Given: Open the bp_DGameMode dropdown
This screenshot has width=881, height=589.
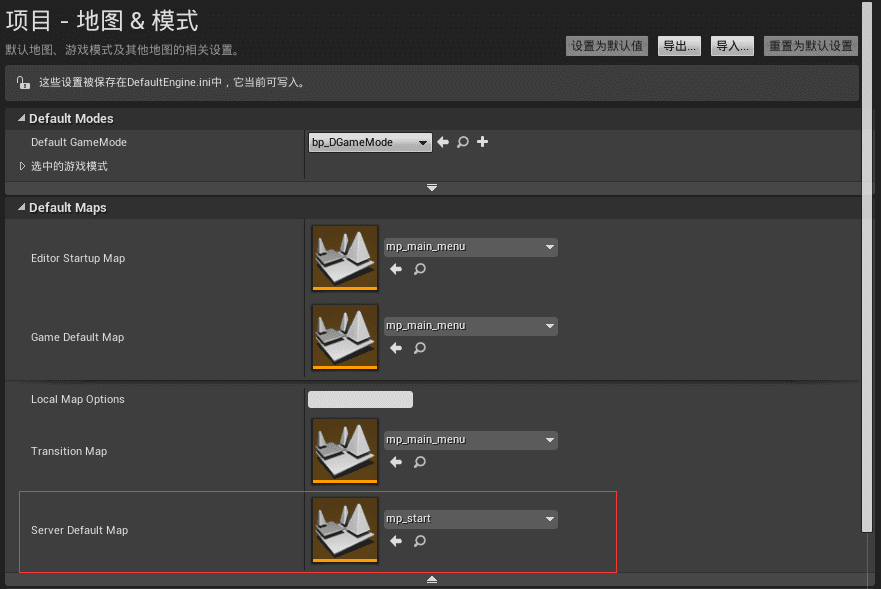Looking at the screenshot, I should point(370,143).
